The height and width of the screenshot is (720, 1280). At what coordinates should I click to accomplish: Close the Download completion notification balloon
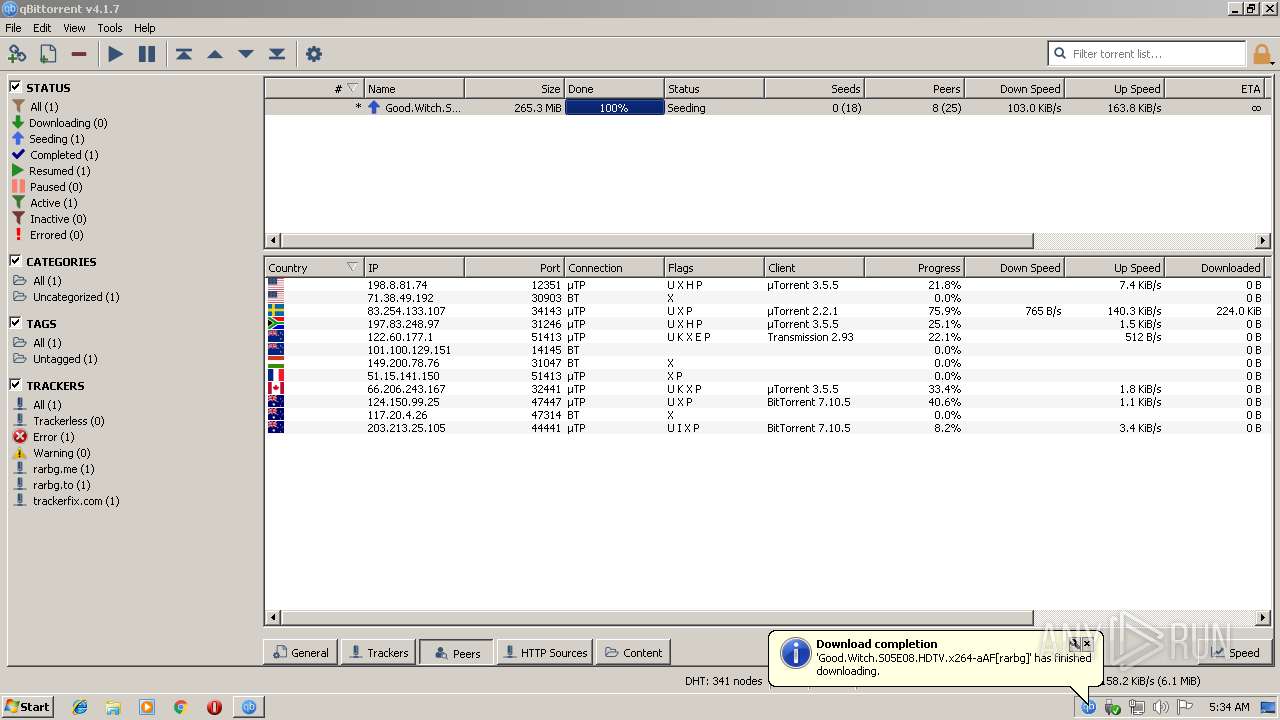tap(1087, 644)
